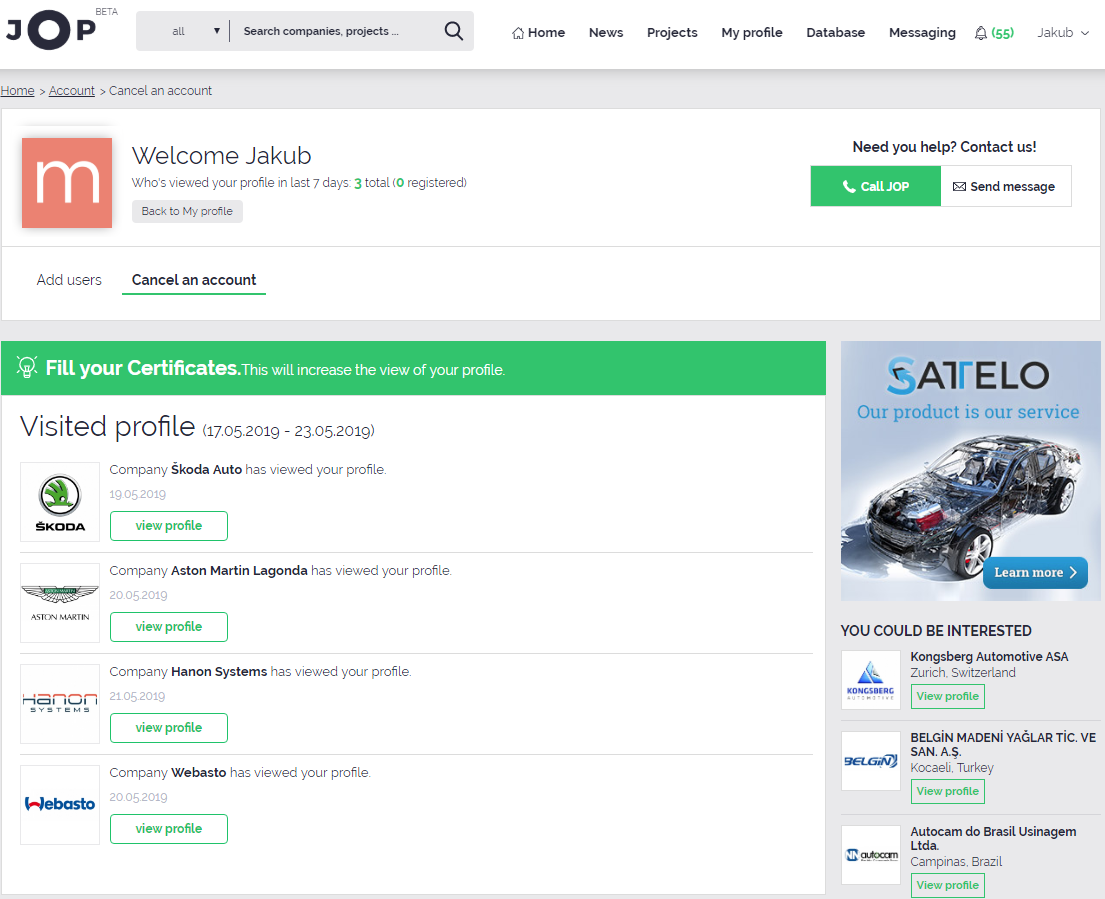Open Messaging from the navigation
Viewport: 1105px width, 899px height.
pos(922,32)
